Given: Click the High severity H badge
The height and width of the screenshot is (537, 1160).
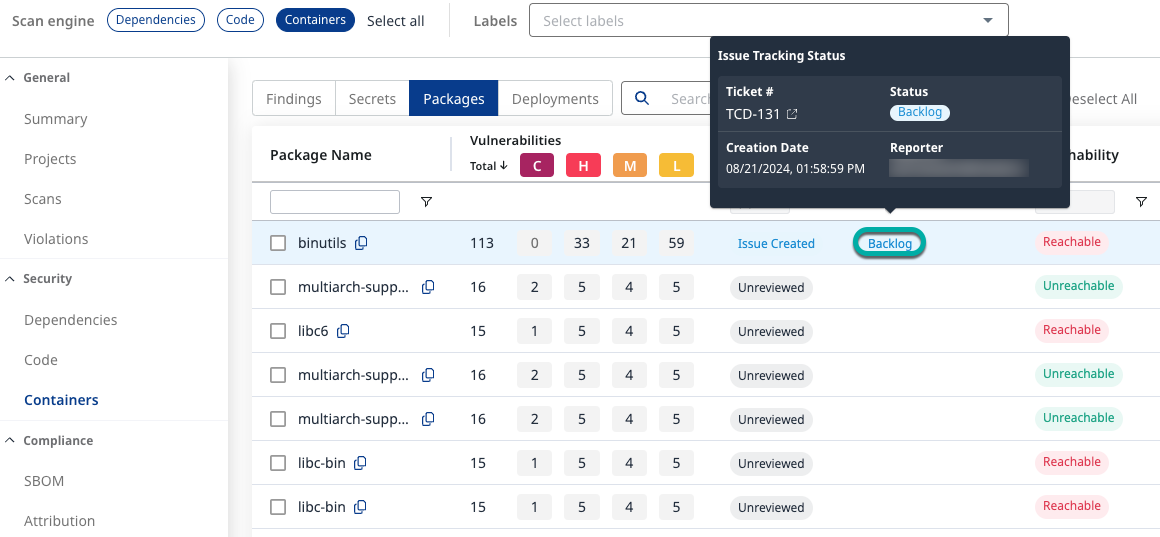Looking at the screenshot, I should [583, 166].
